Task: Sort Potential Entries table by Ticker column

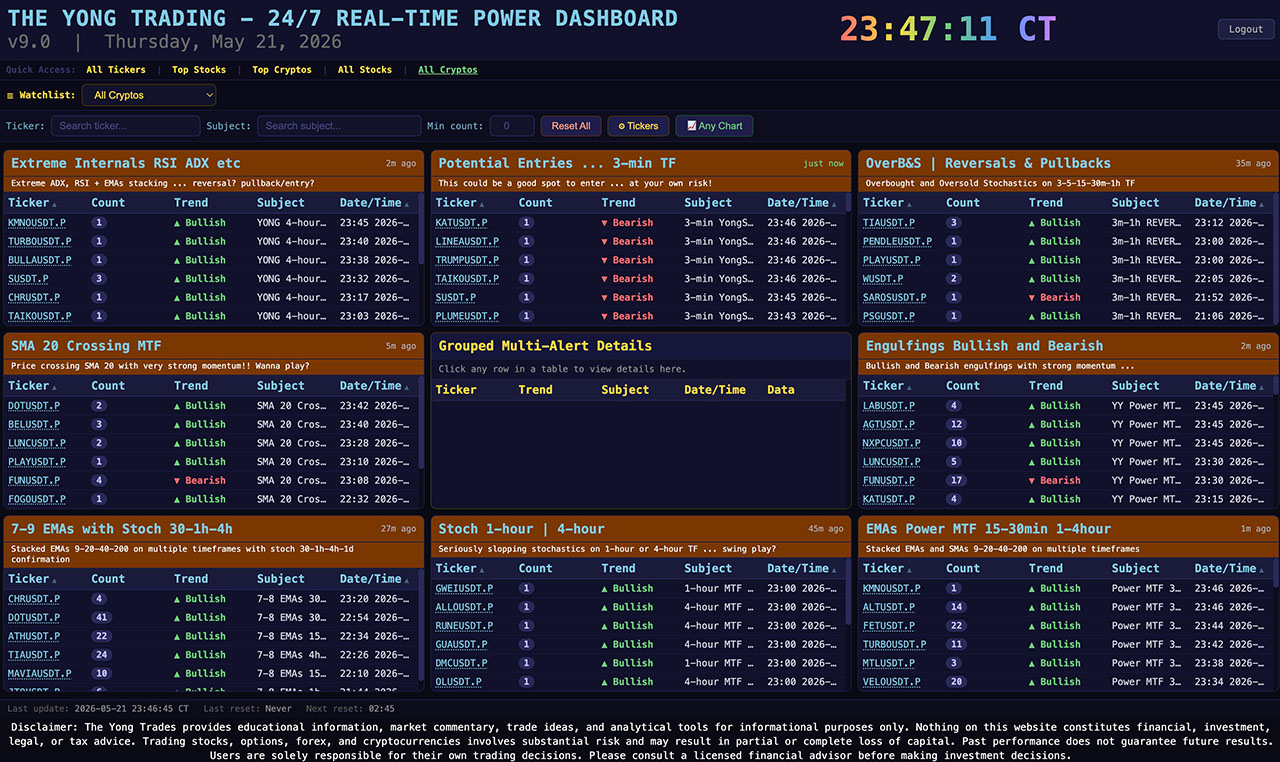Action: pos(460,202)
